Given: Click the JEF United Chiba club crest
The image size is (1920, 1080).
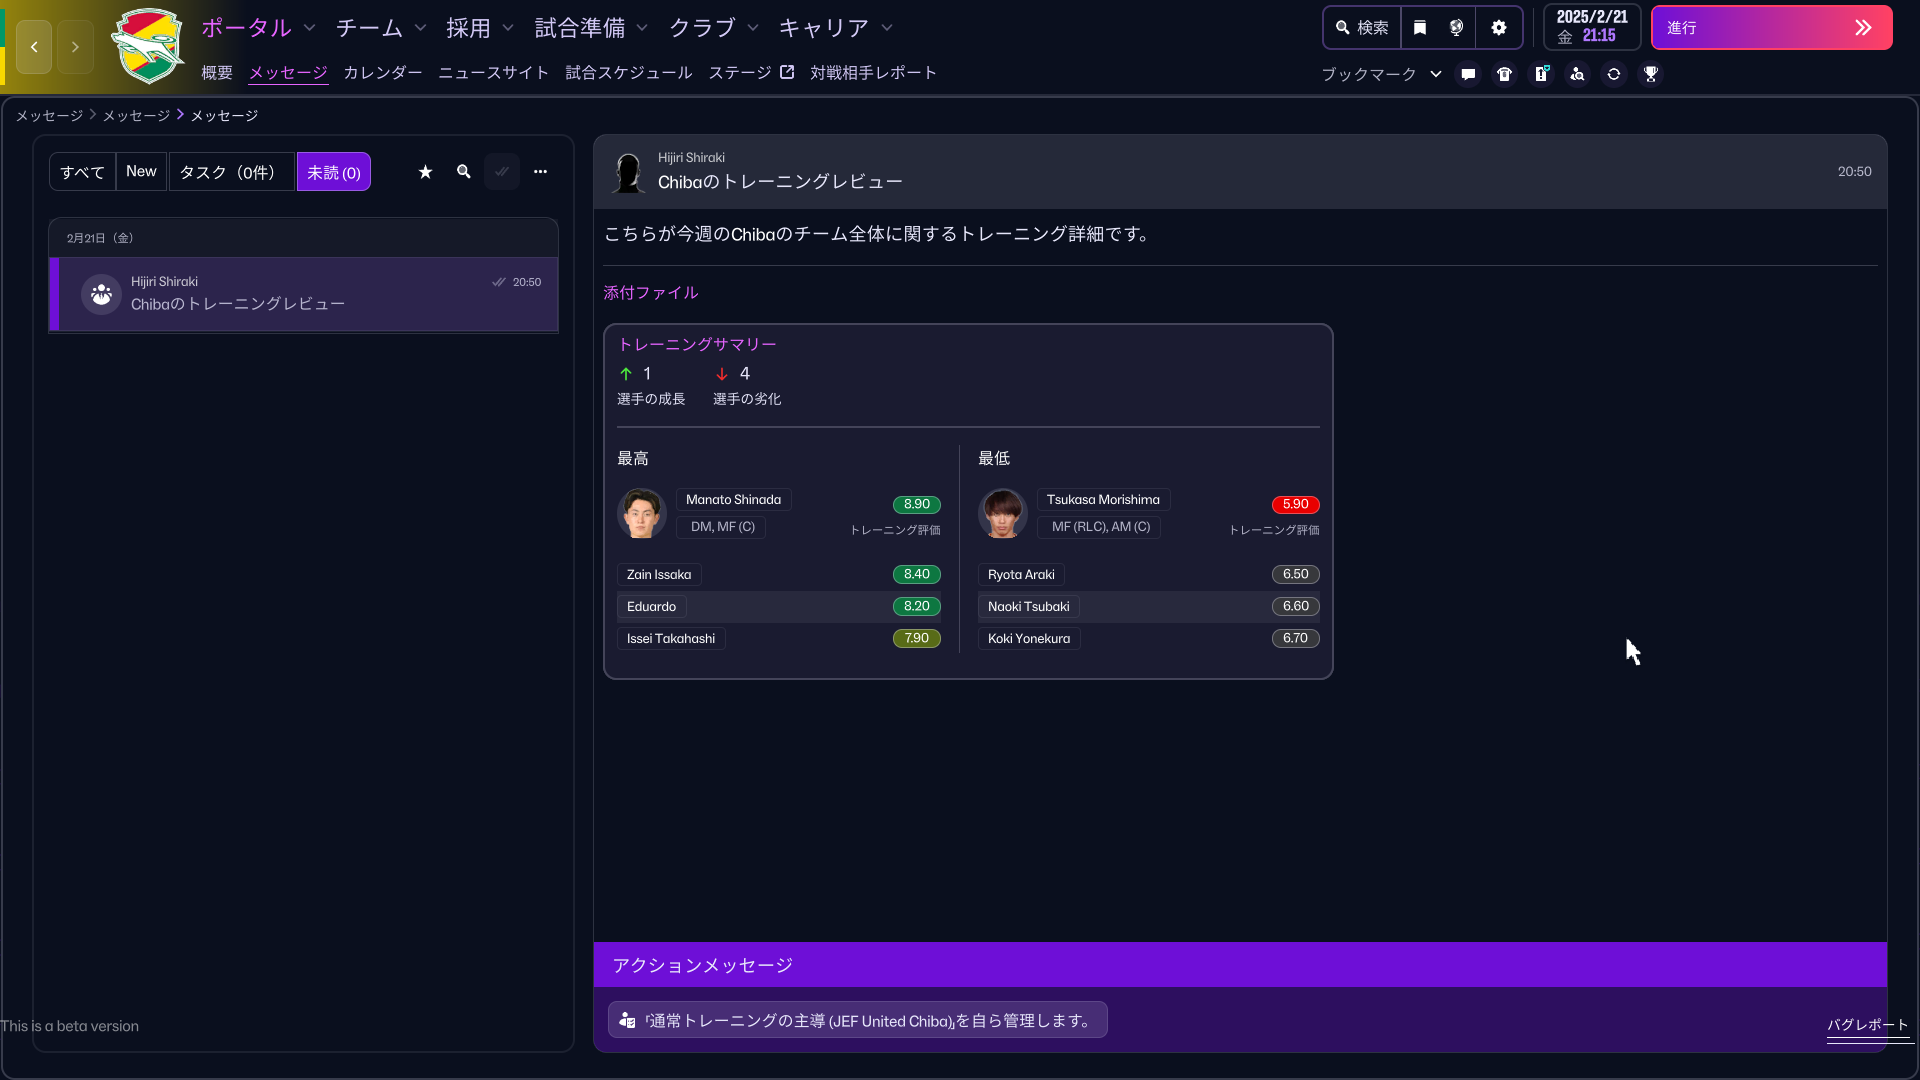Looking at the screenshot, I should [148, 46].
